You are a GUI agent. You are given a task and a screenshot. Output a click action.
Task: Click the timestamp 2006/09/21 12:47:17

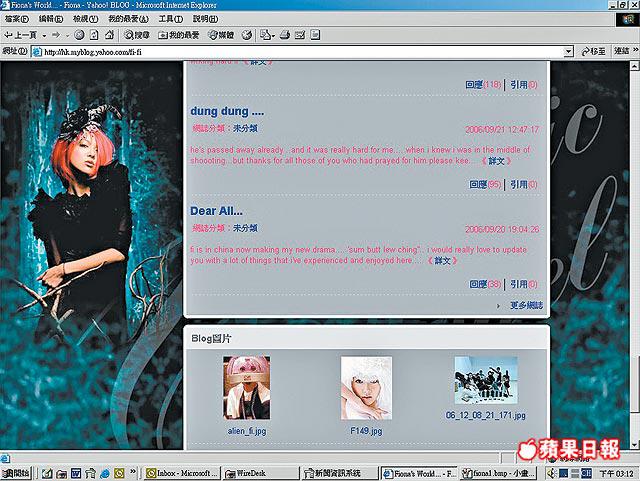[502, 129]
